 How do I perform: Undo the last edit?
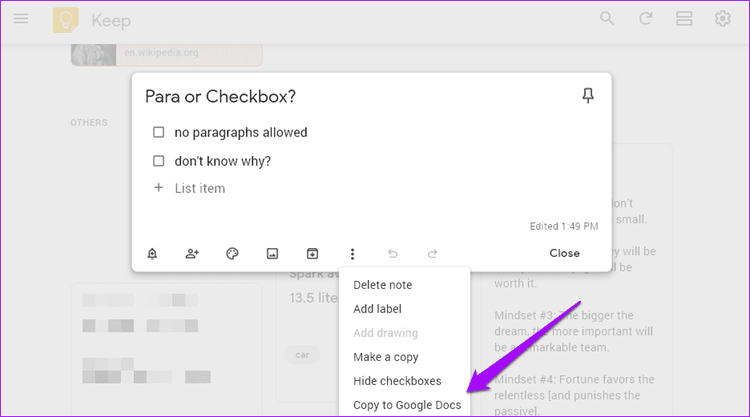[392, 253]
